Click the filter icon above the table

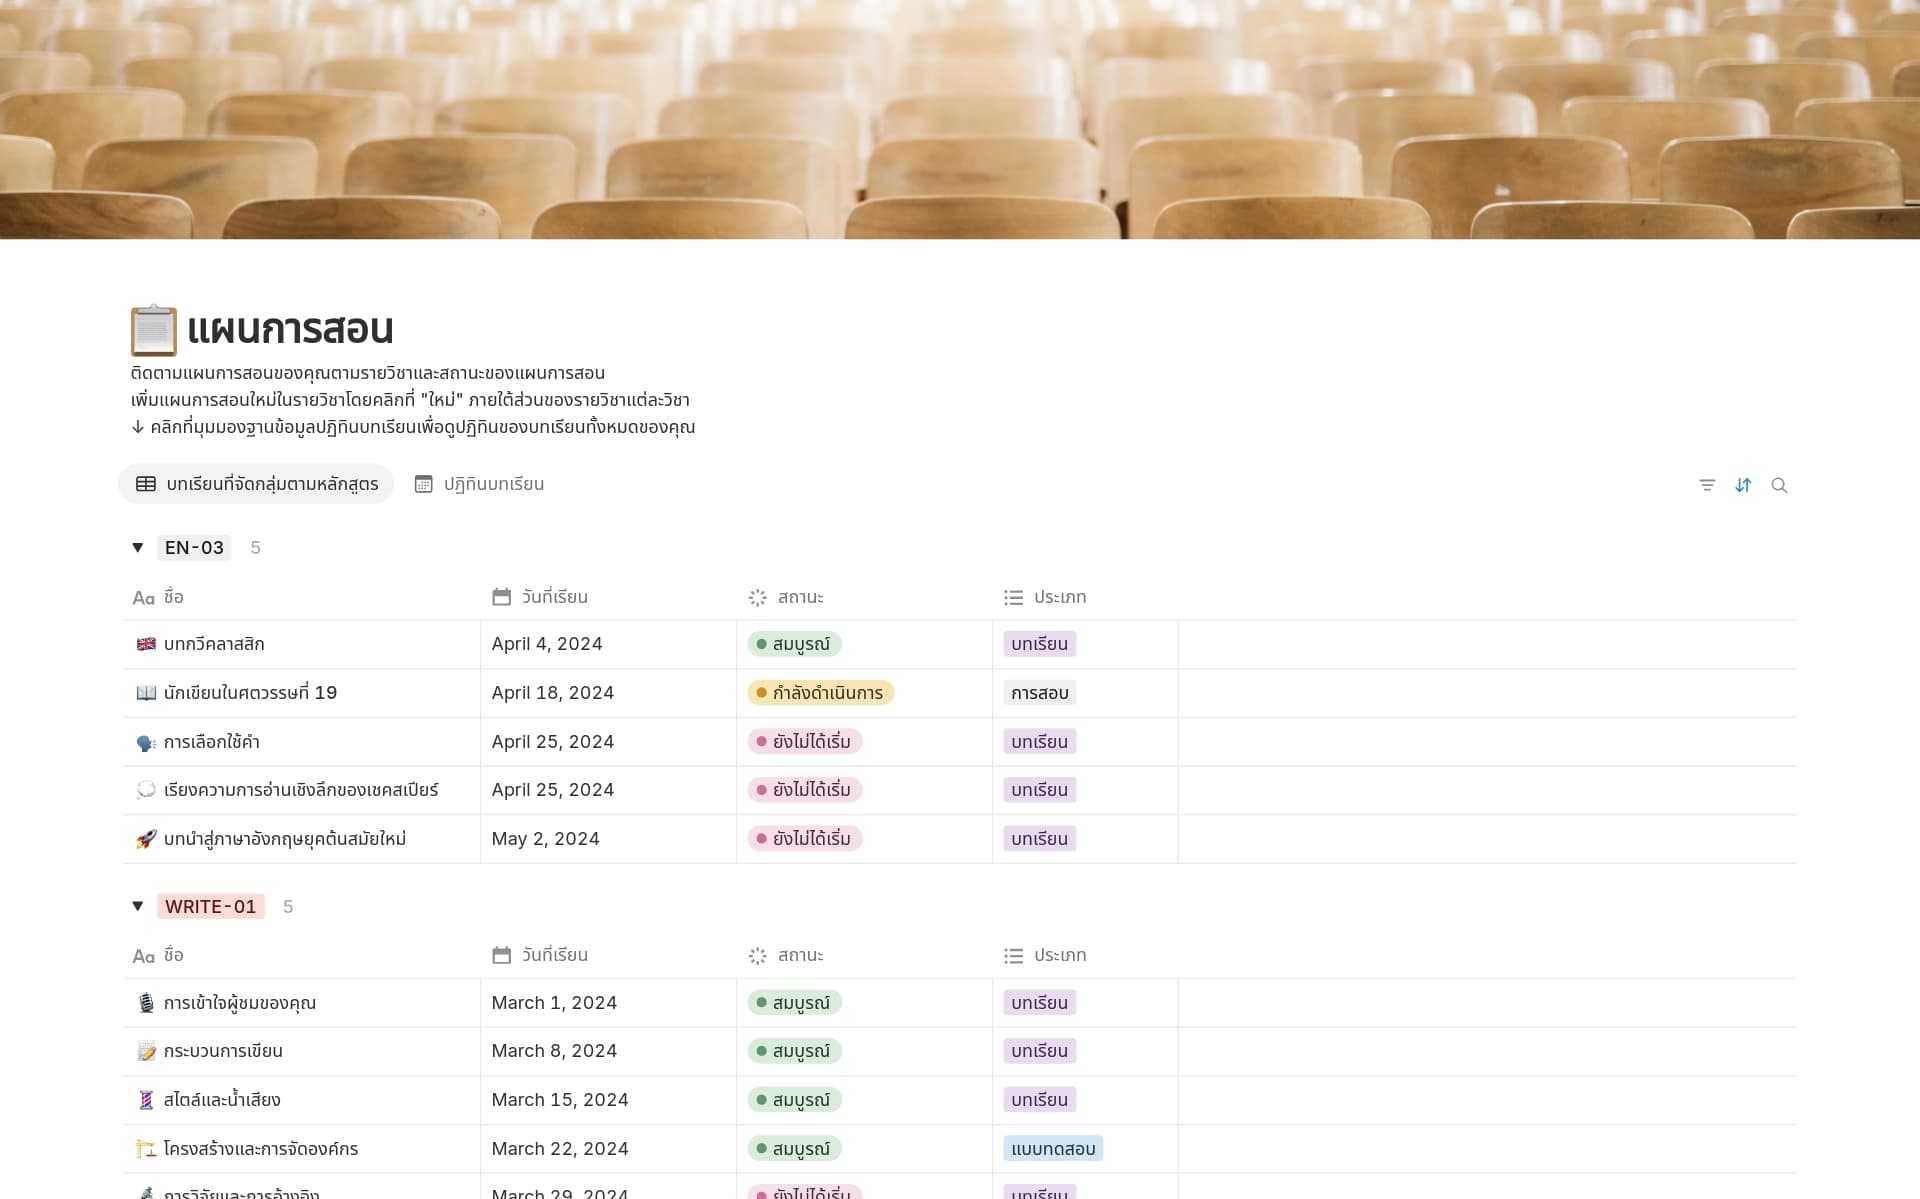1707,485
